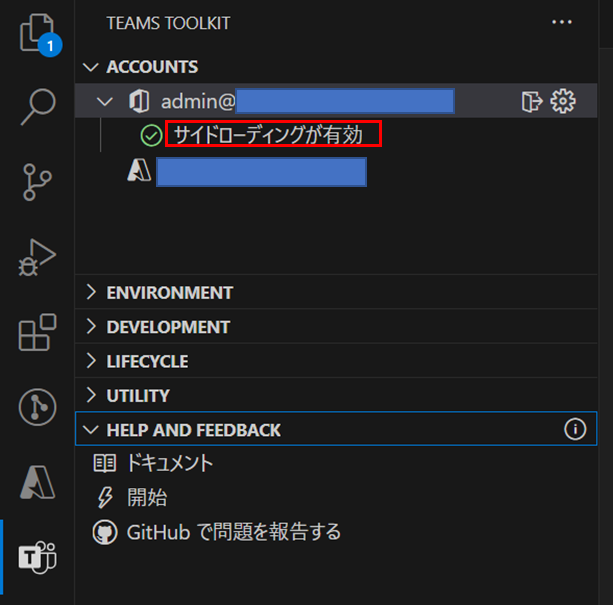The width and height of the screenshot is (613, 605).
Task: Click the Azure account icon in Accounts
Action: [139, 171]
